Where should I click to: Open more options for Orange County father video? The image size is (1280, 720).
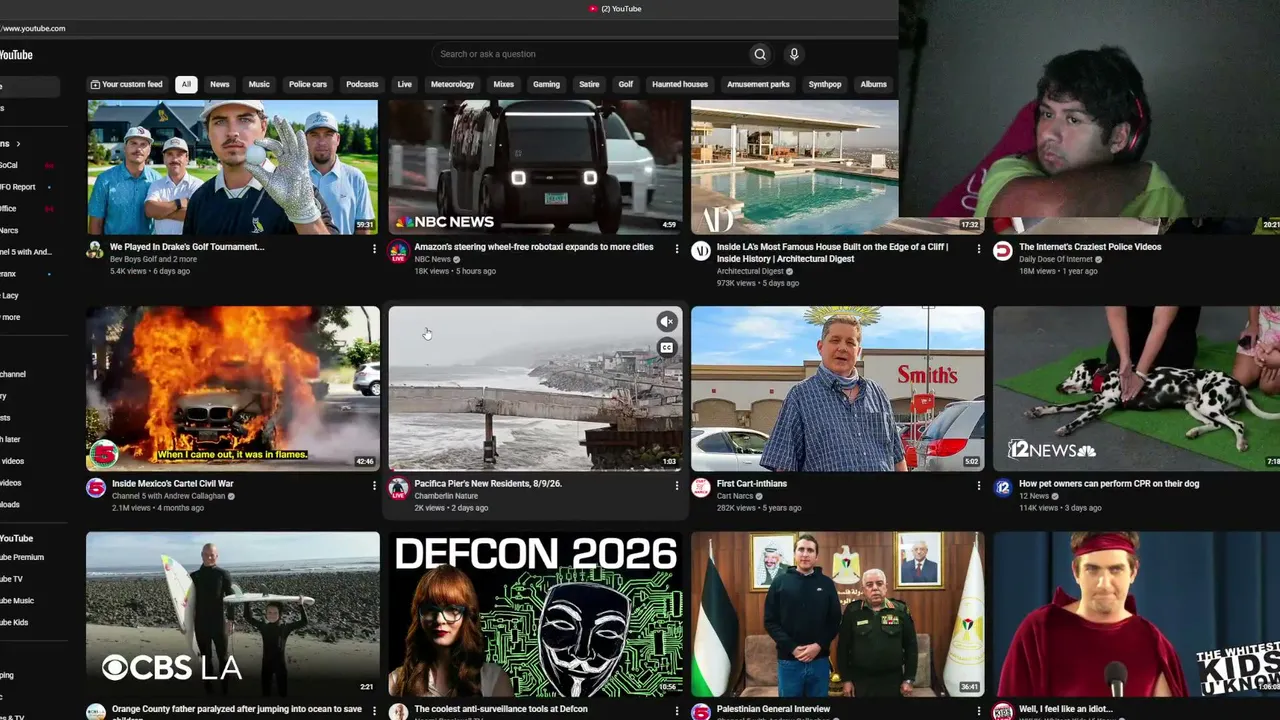coord(374,711)
